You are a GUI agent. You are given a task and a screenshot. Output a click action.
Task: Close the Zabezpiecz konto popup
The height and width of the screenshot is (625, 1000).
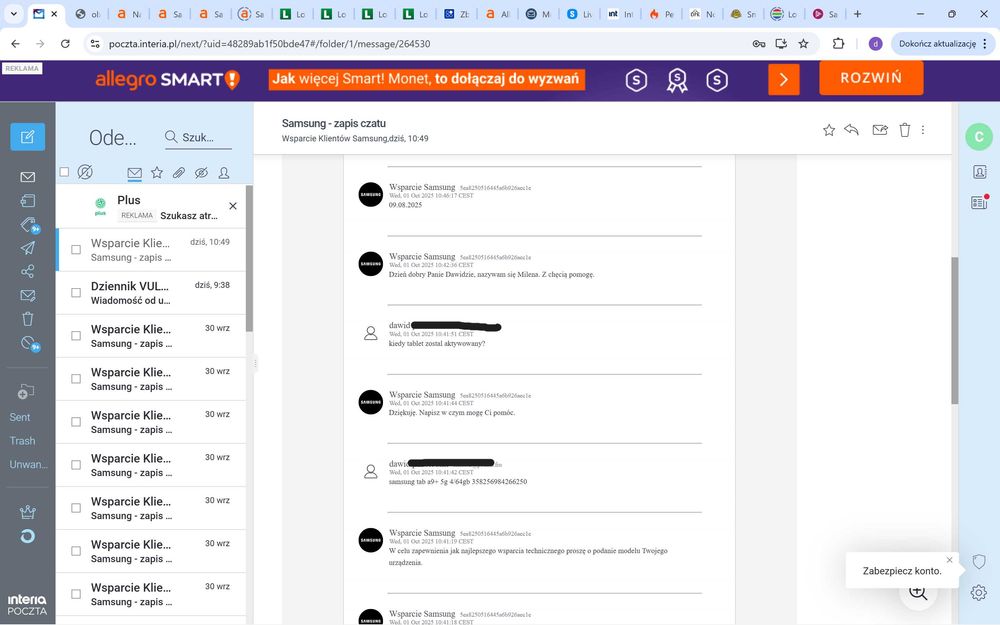950,560
